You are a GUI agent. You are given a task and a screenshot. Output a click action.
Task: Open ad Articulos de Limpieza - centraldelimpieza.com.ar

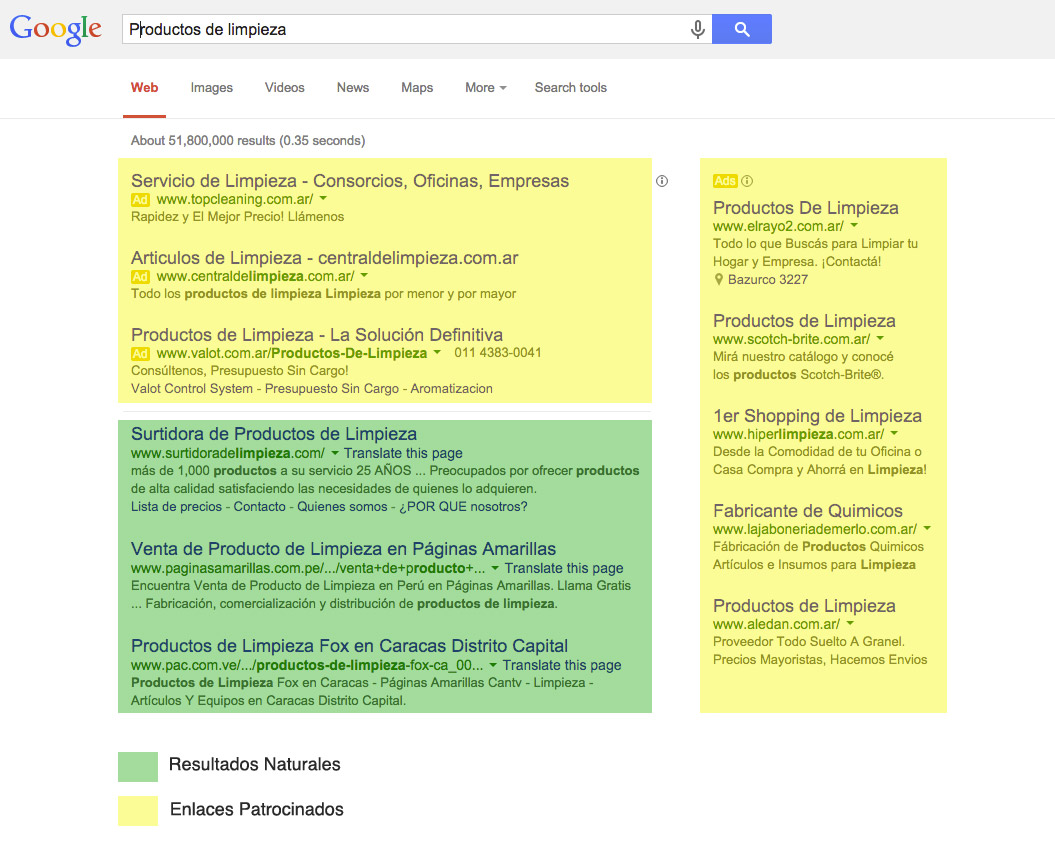pos(324,258)
